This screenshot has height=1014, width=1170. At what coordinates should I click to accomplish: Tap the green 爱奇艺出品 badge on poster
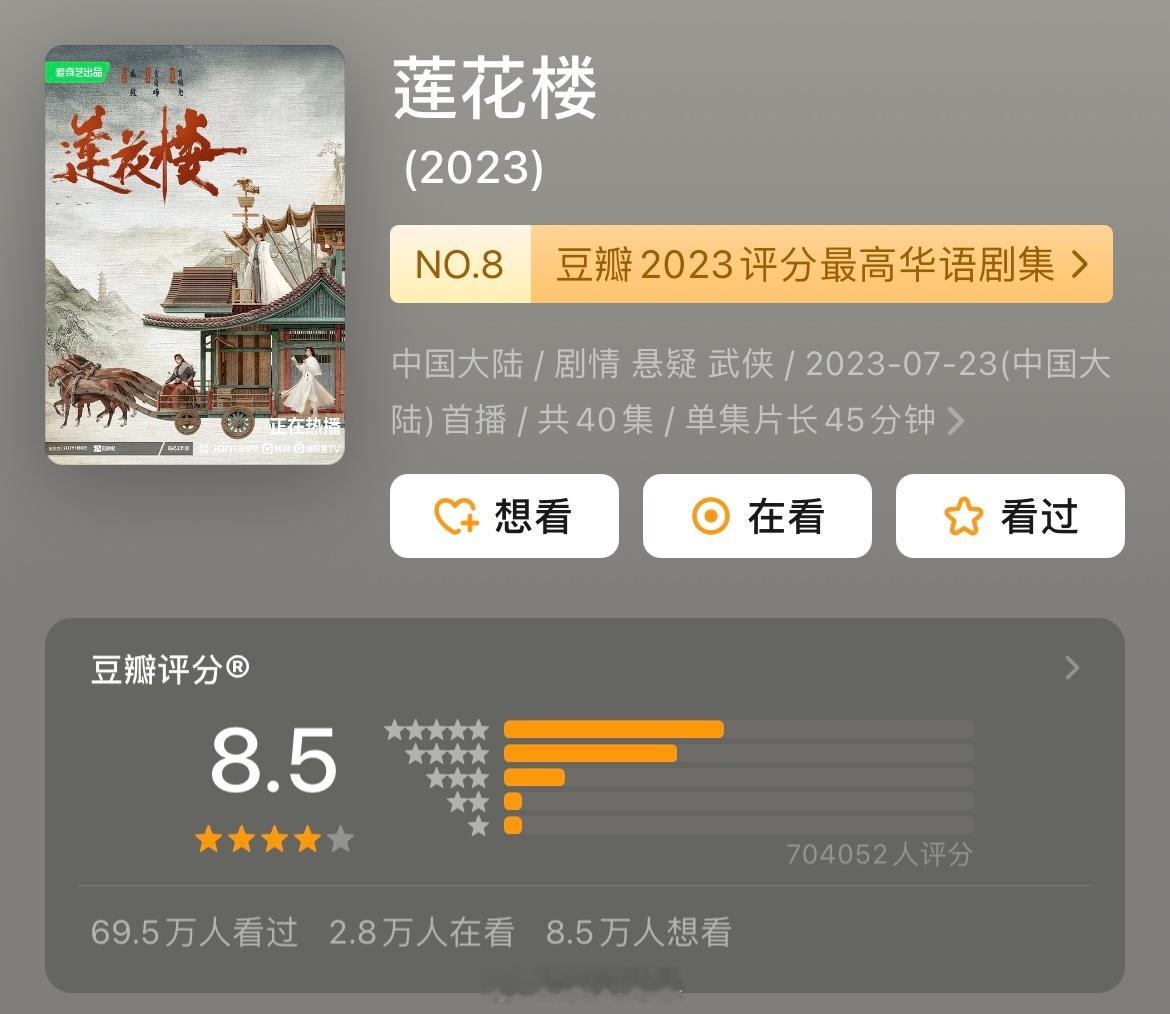click(x=78, y=72)
